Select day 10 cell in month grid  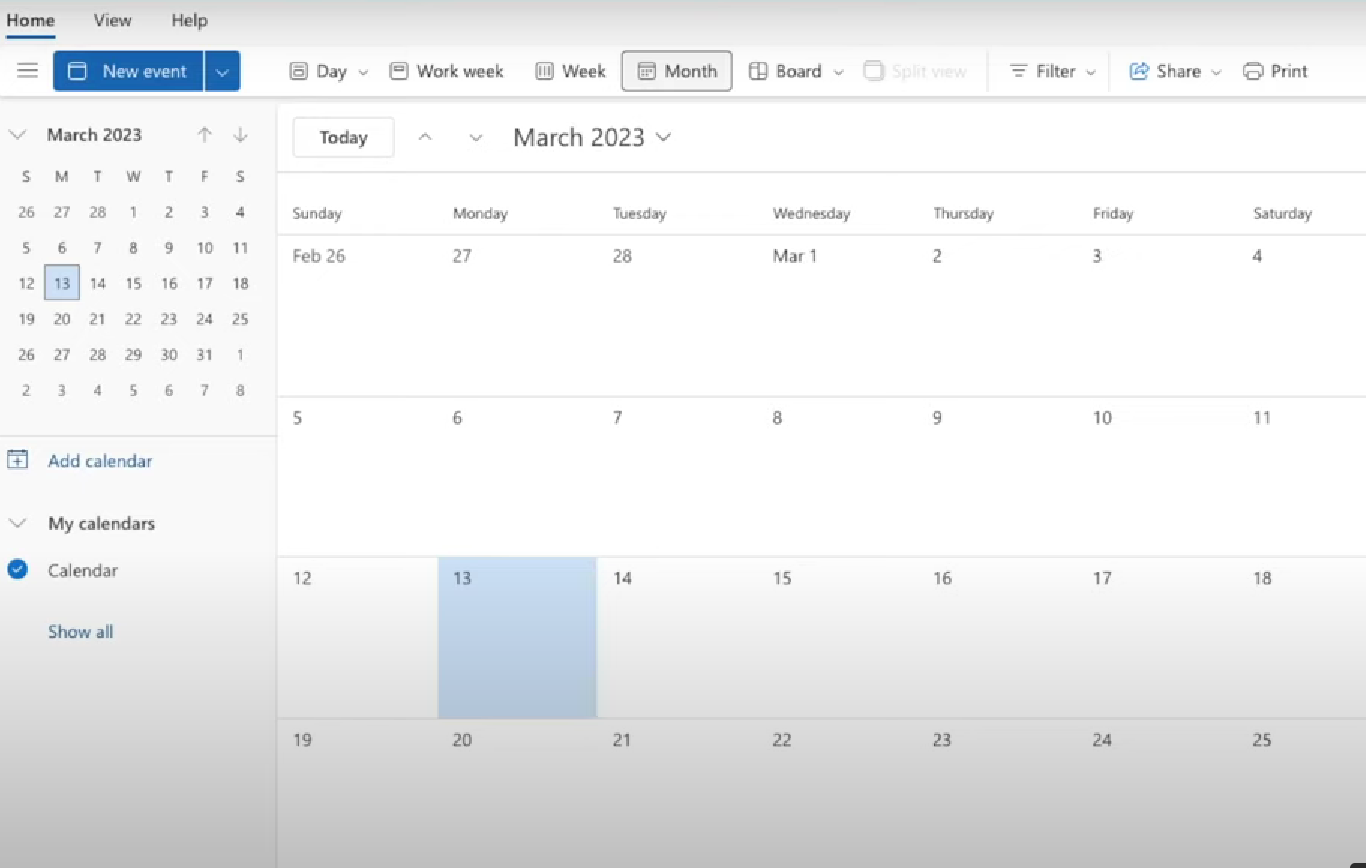tap(1158, 477)
